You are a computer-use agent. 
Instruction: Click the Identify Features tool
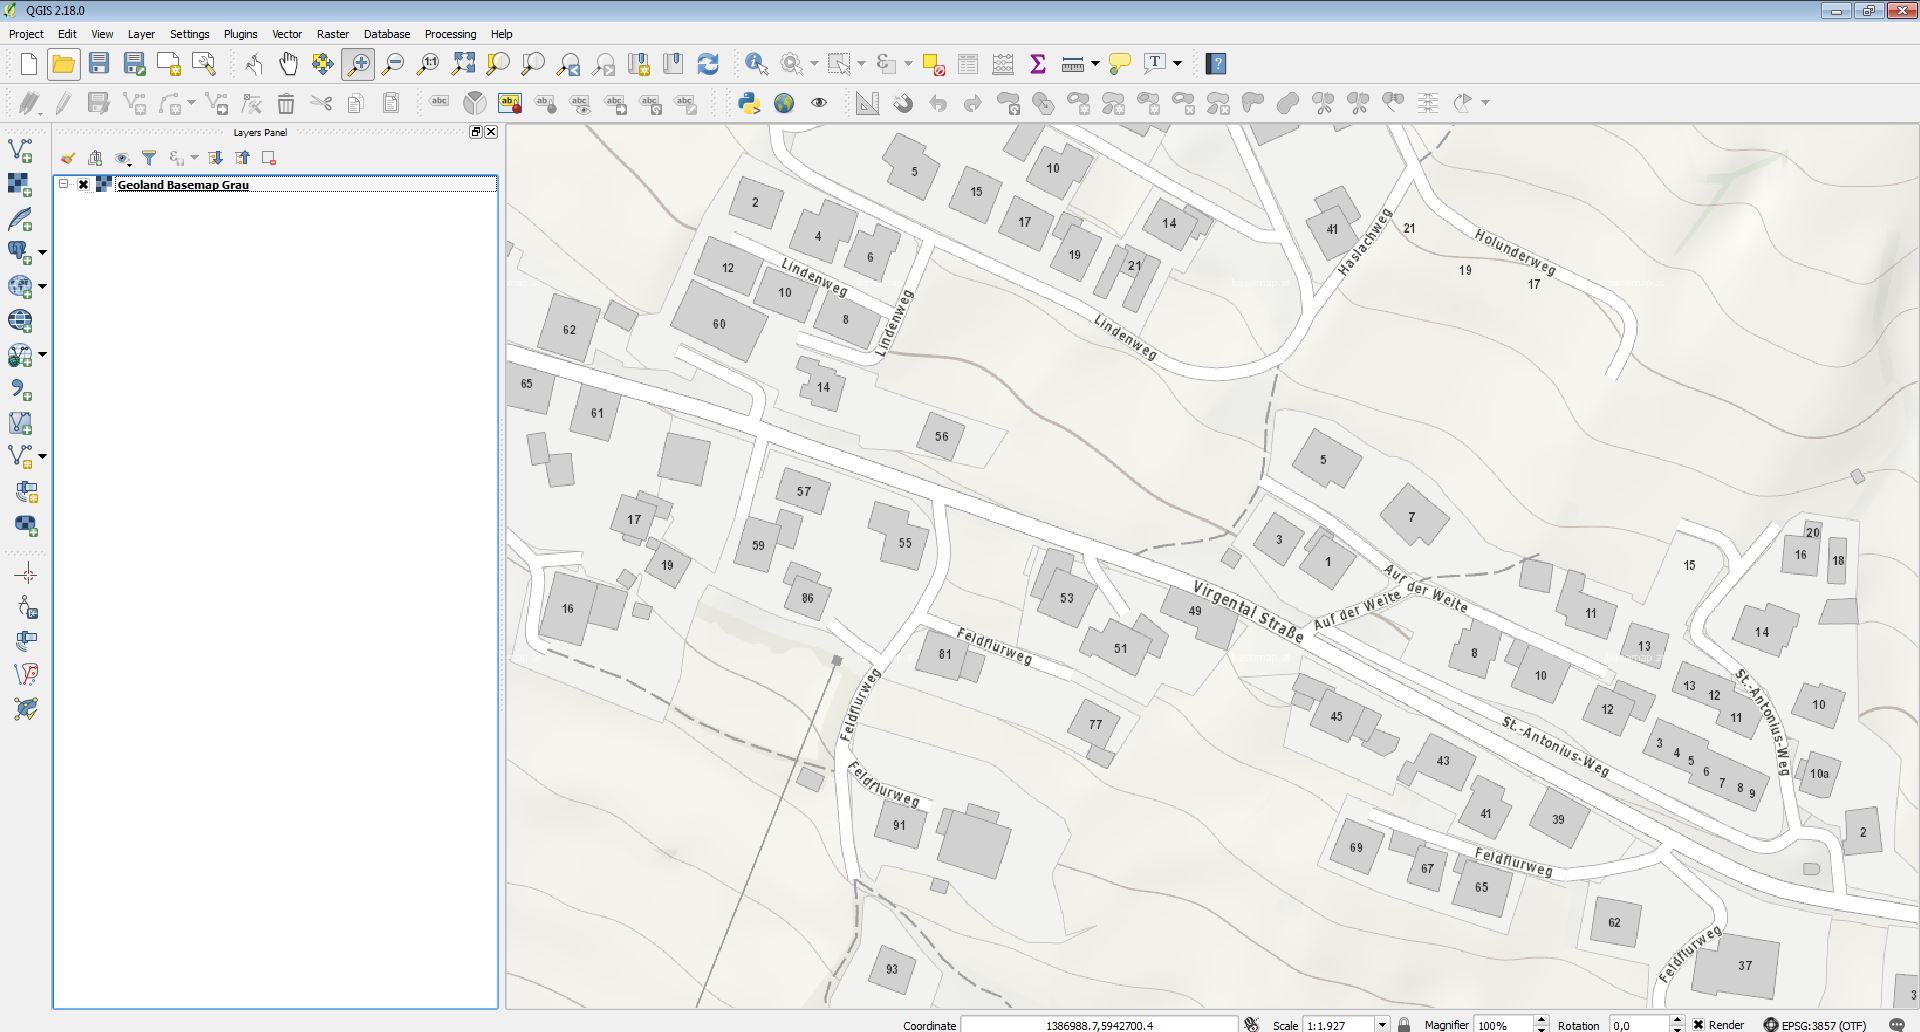[x=756, y=64]
